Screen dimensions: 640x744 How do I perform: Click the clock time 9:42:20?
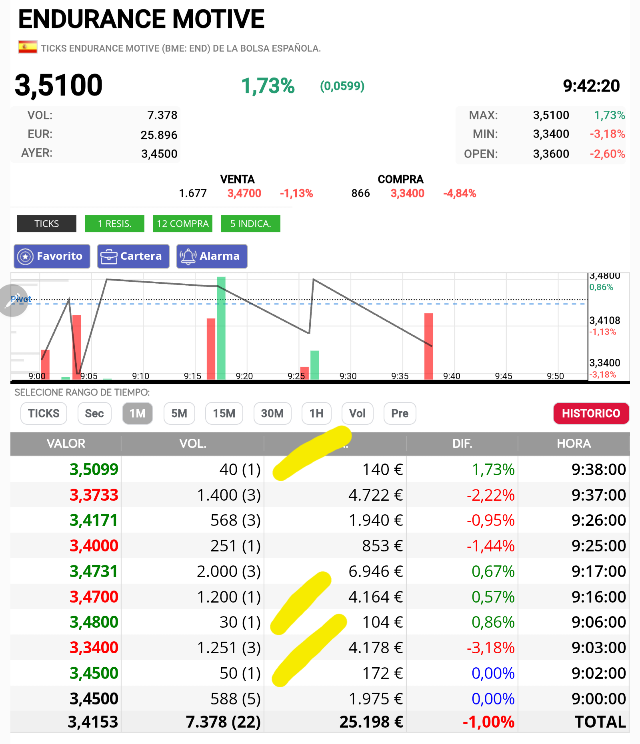591,86
